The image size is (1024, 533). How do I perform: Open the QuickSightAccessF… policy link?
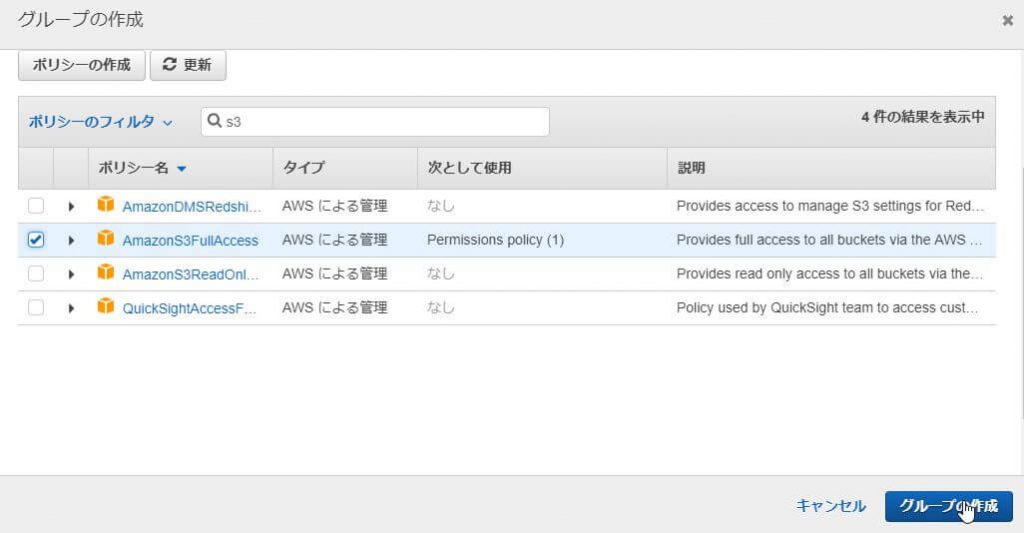(189, 308)
